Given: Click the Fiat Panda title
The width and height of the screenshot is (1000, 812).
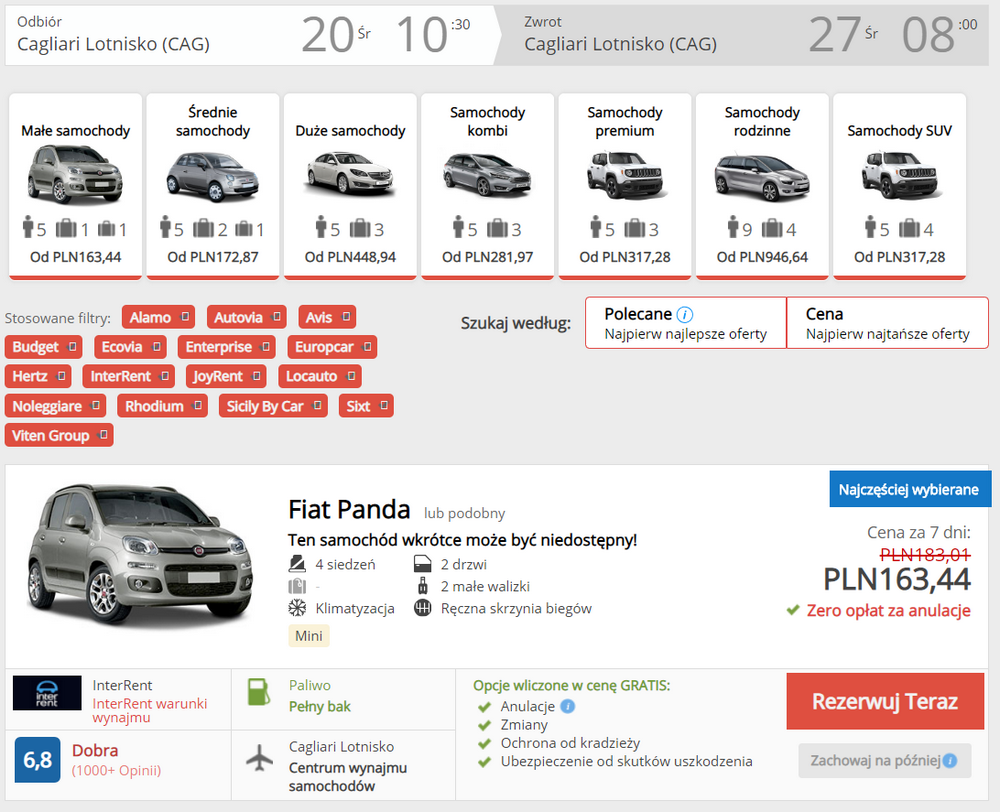Looking at the screenshot, I should point(349,510).
